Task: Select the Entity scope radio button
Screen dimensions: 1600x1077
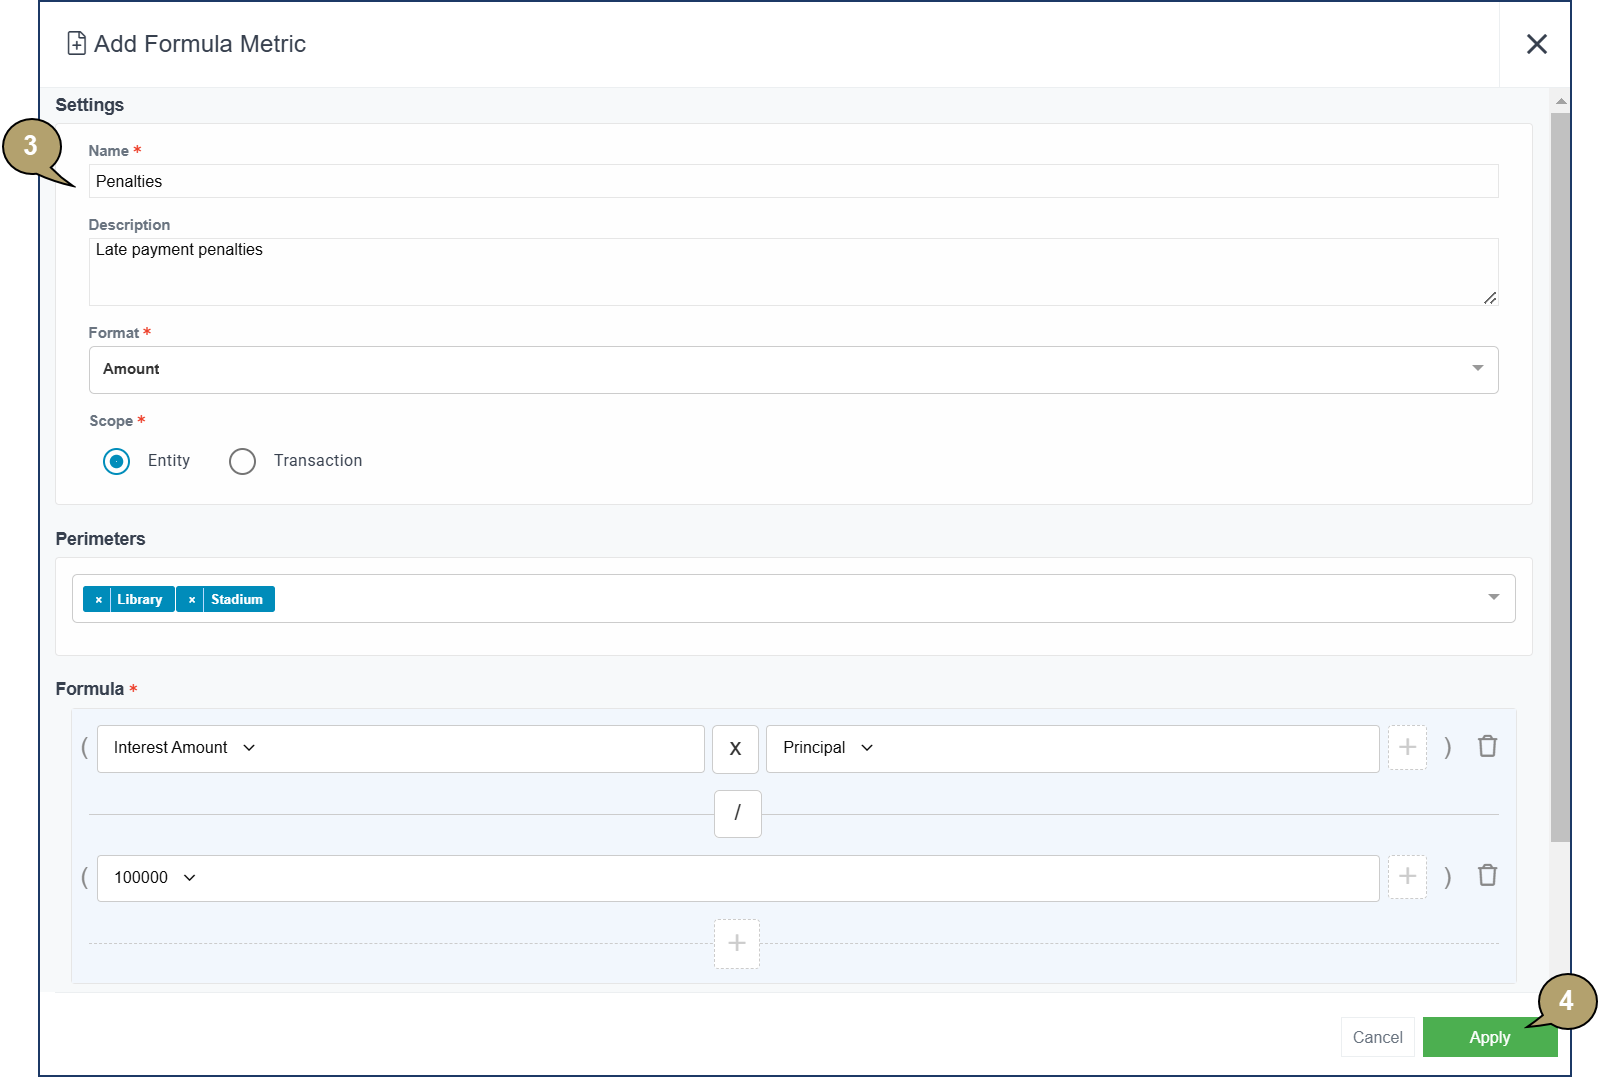Action: point(117,461)
